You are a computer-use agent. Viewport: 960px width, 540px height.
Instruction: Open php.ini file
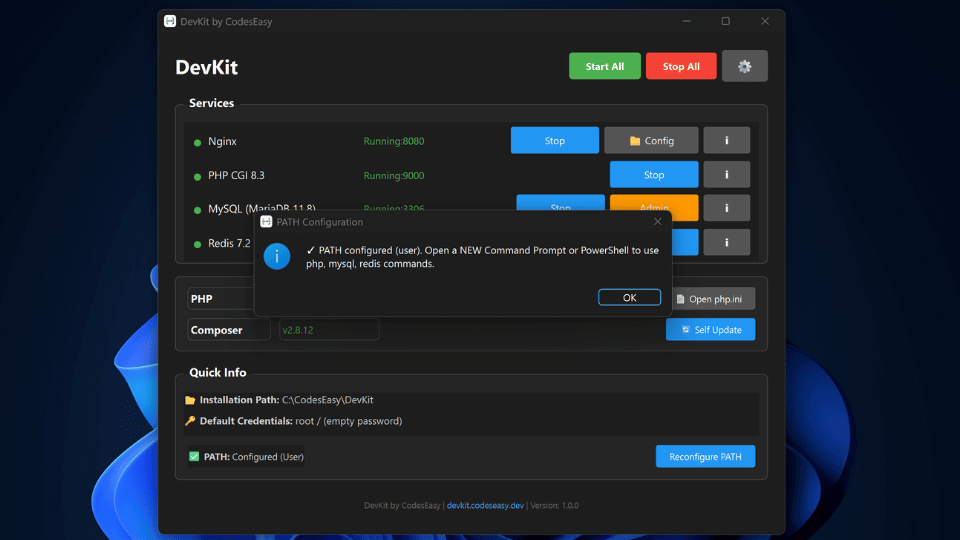(x=713, y=299)
